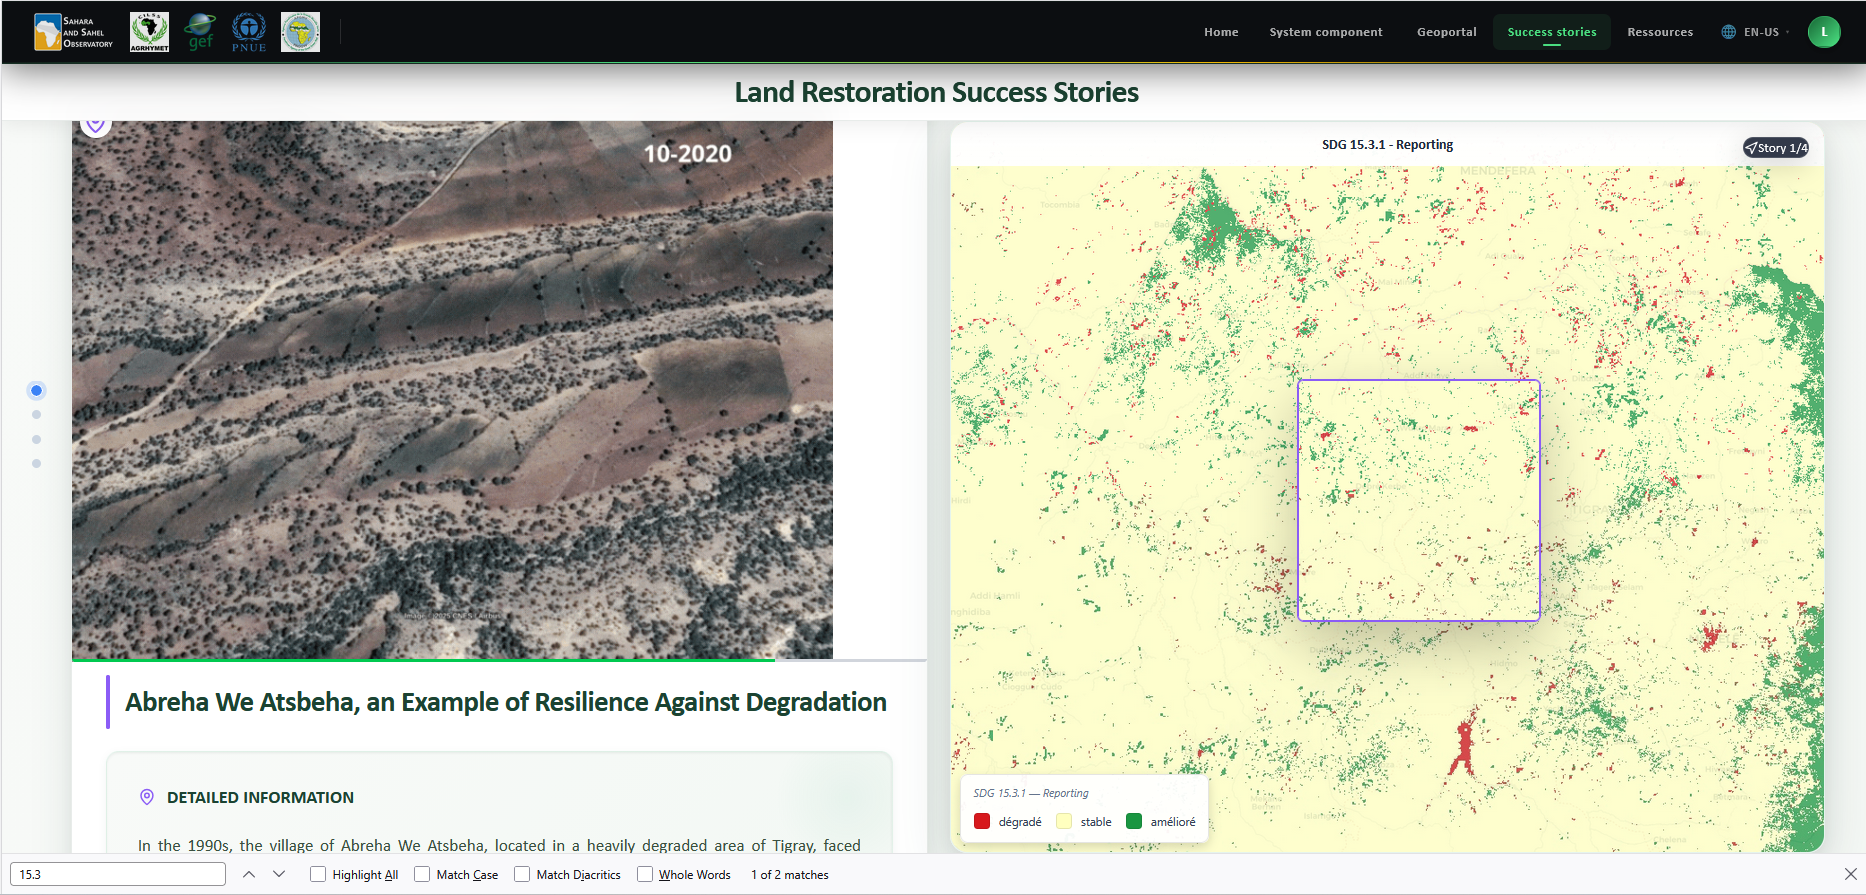Viewport: 1866px width, 895px height.
Task: Enable Whole Words option
Action: [645, 874]
